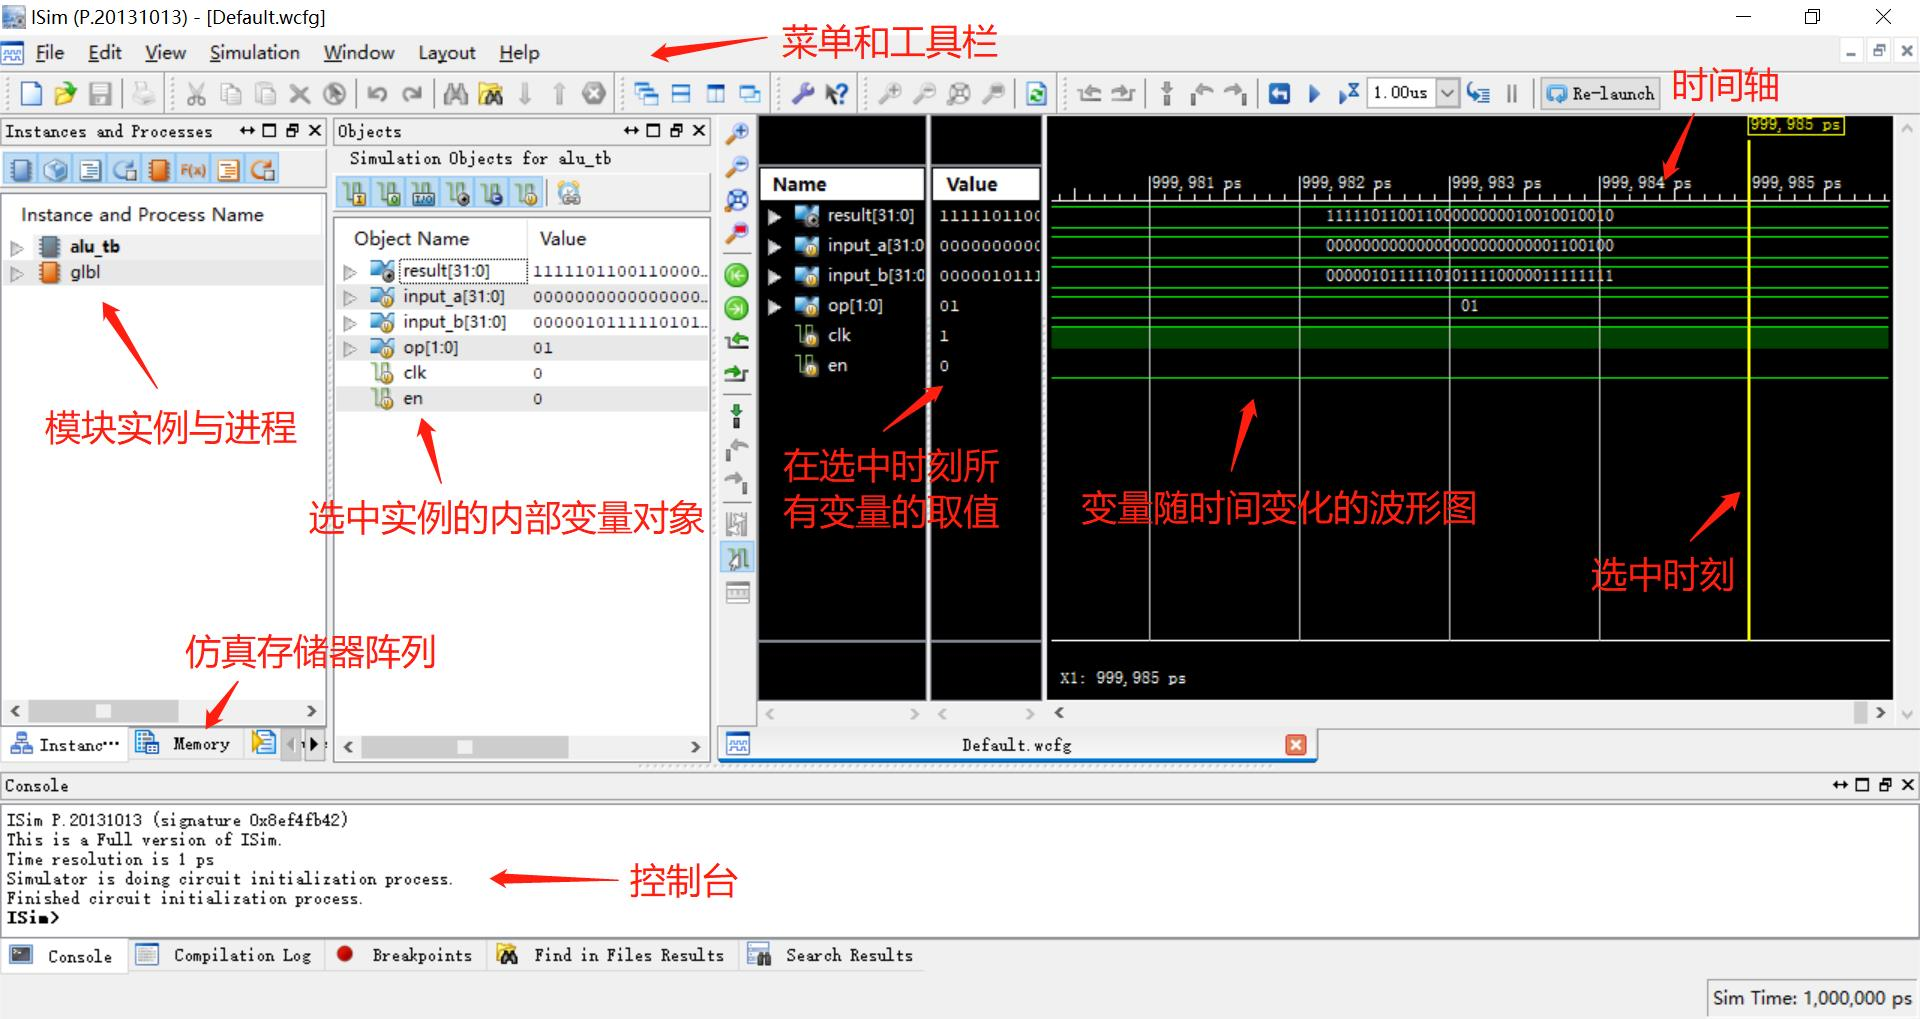The height and width of the screenshot is (1019, 1920).
Task: Open the Simulation menu
Action: [x=253, y=52]
